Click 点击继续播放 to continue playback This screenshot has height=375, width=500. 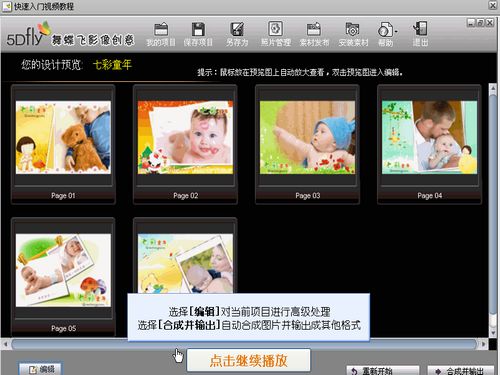click(x=249, y=360)
